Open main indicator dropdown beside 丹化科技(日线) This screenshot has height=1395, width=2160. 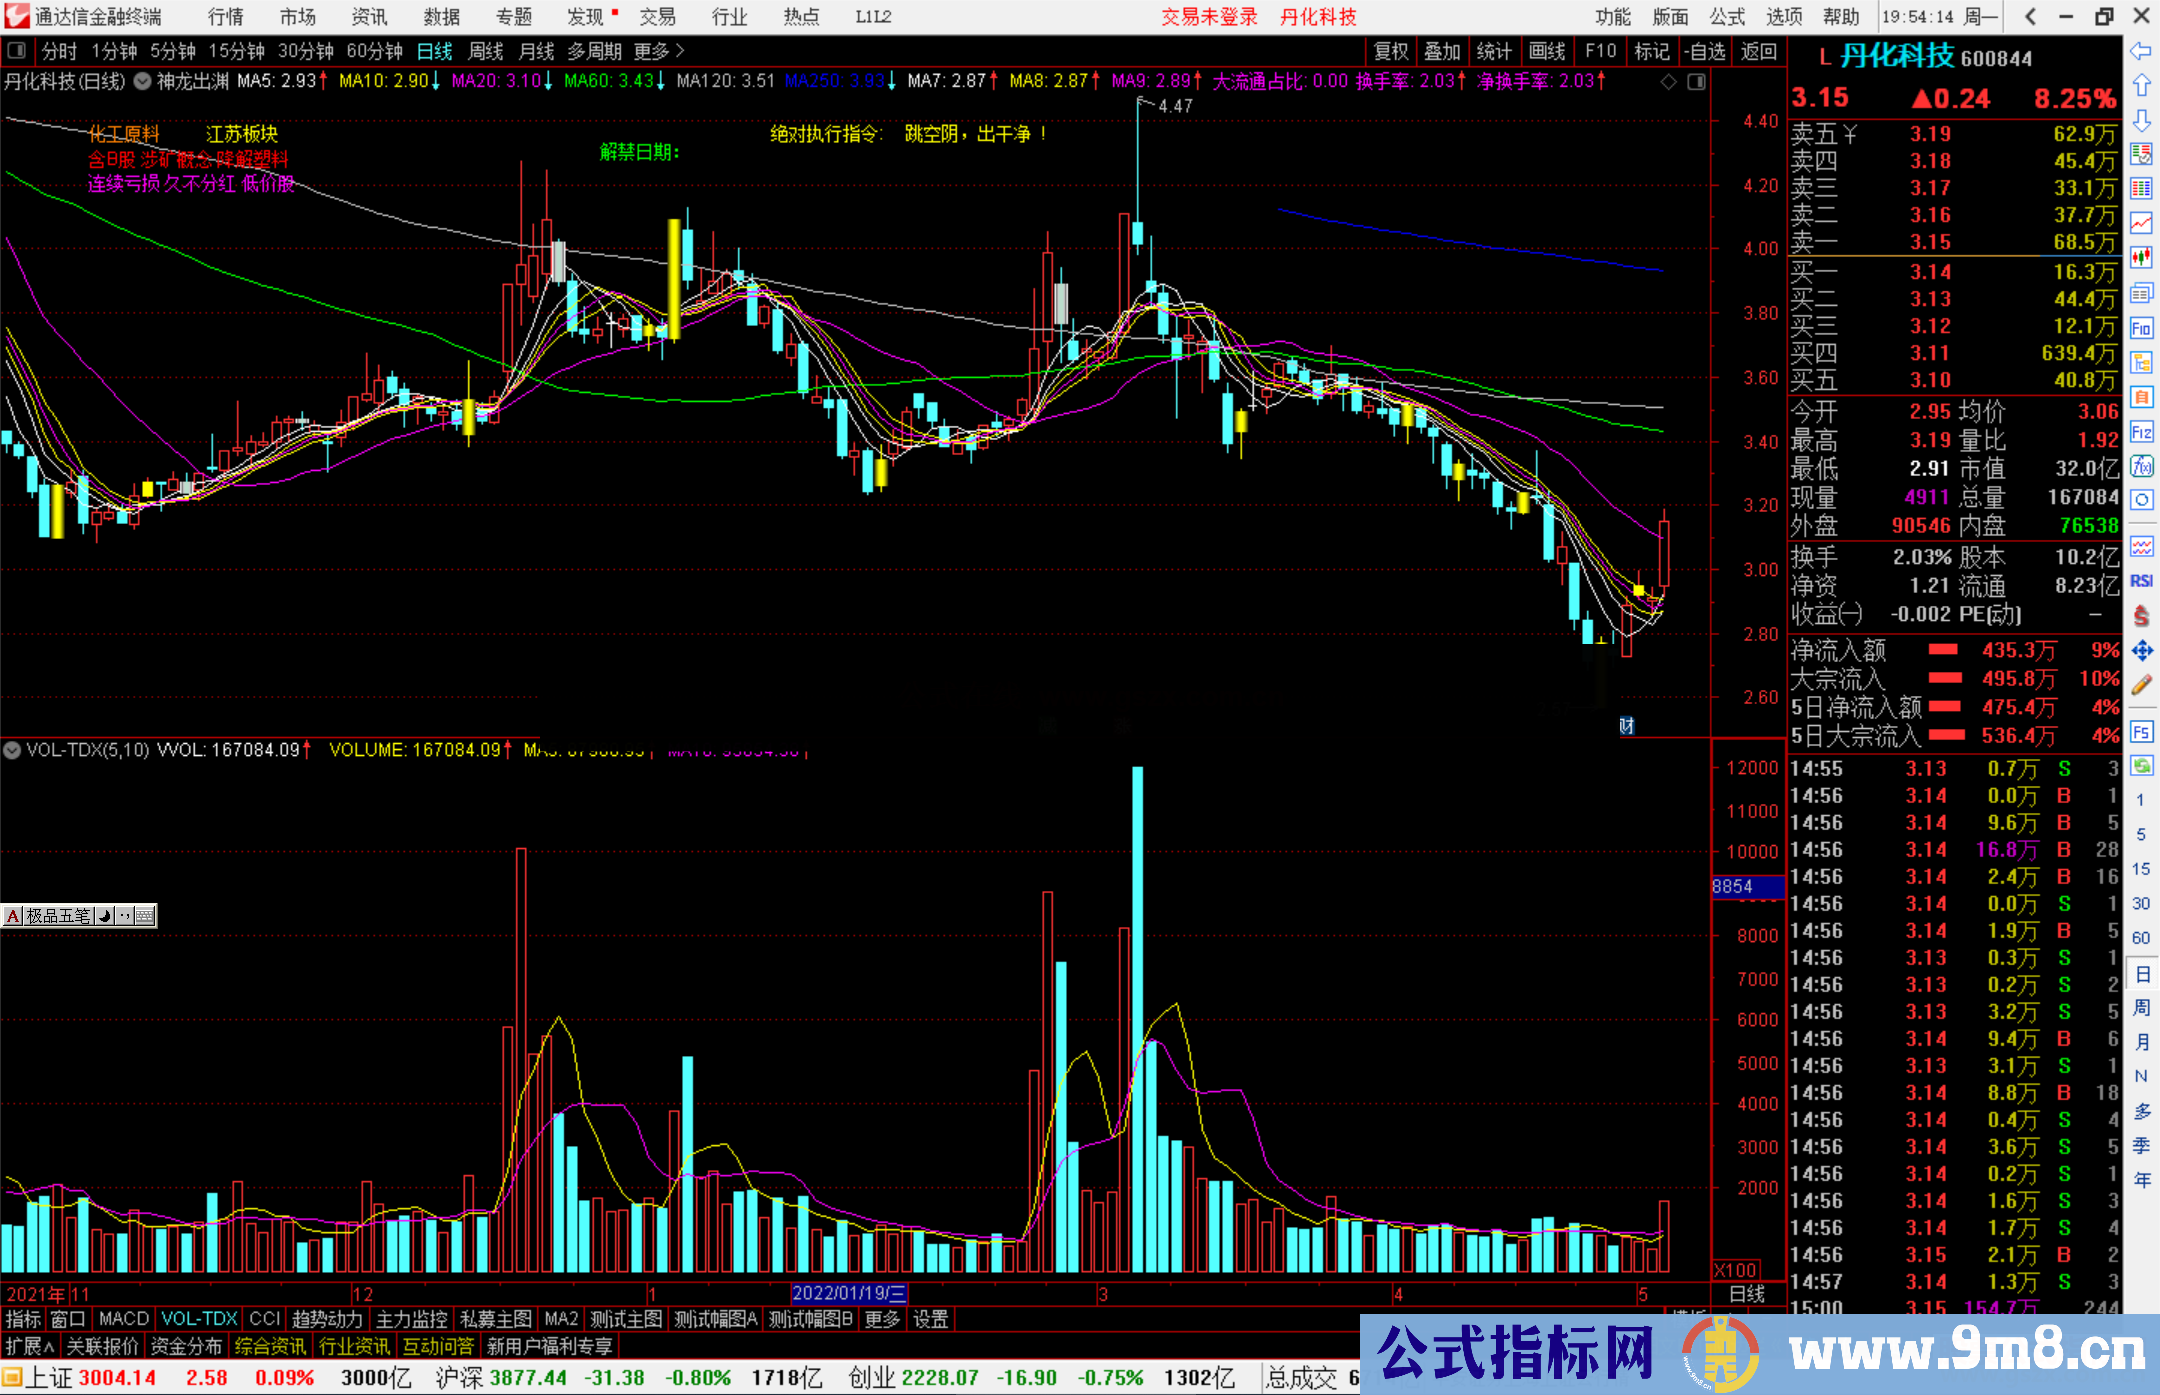[x=142, y=82]
